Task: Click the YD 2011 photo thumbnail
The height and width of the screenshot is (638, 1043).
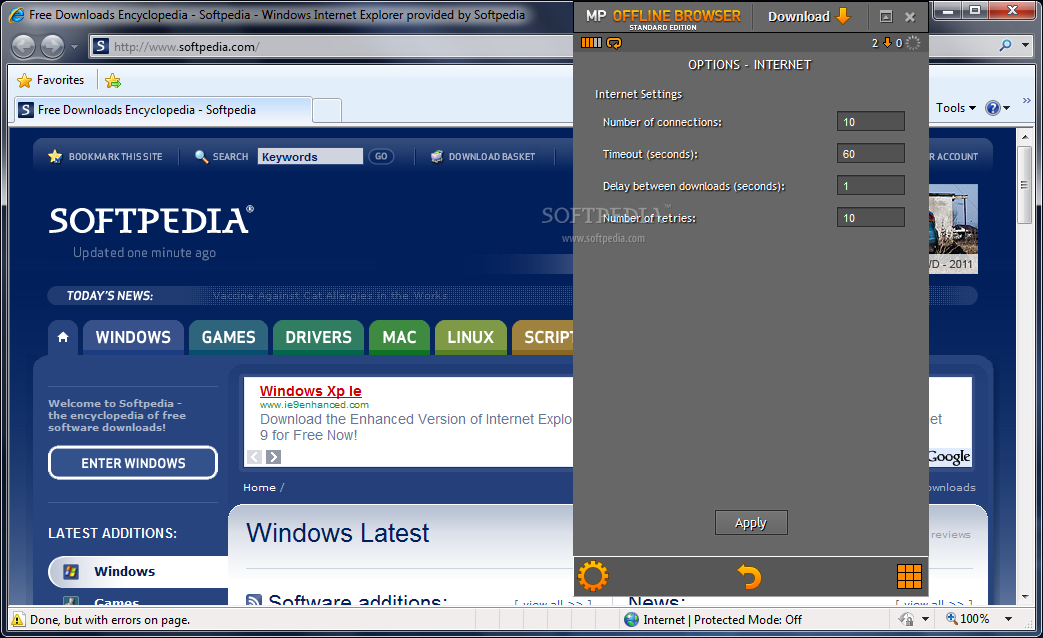Action: point(953,229)
